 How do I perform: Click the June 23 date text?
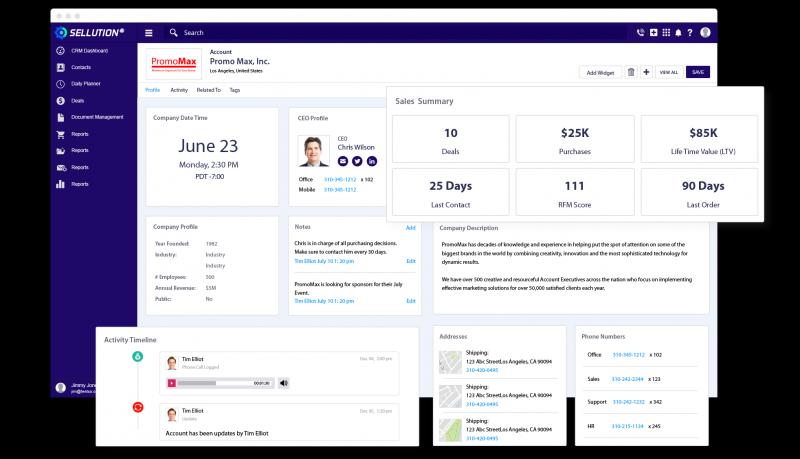[208, 146]
